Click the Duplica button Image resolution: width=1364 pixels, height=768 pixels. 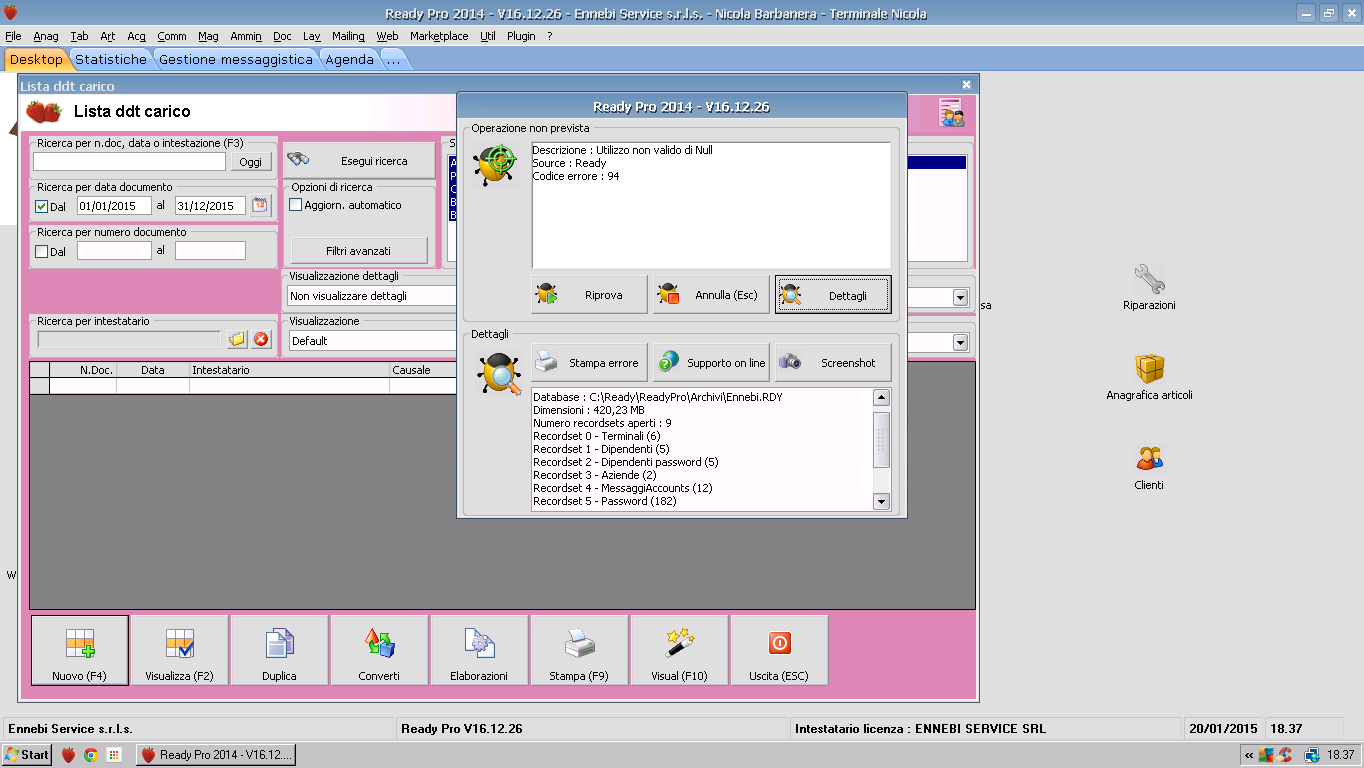280,650
